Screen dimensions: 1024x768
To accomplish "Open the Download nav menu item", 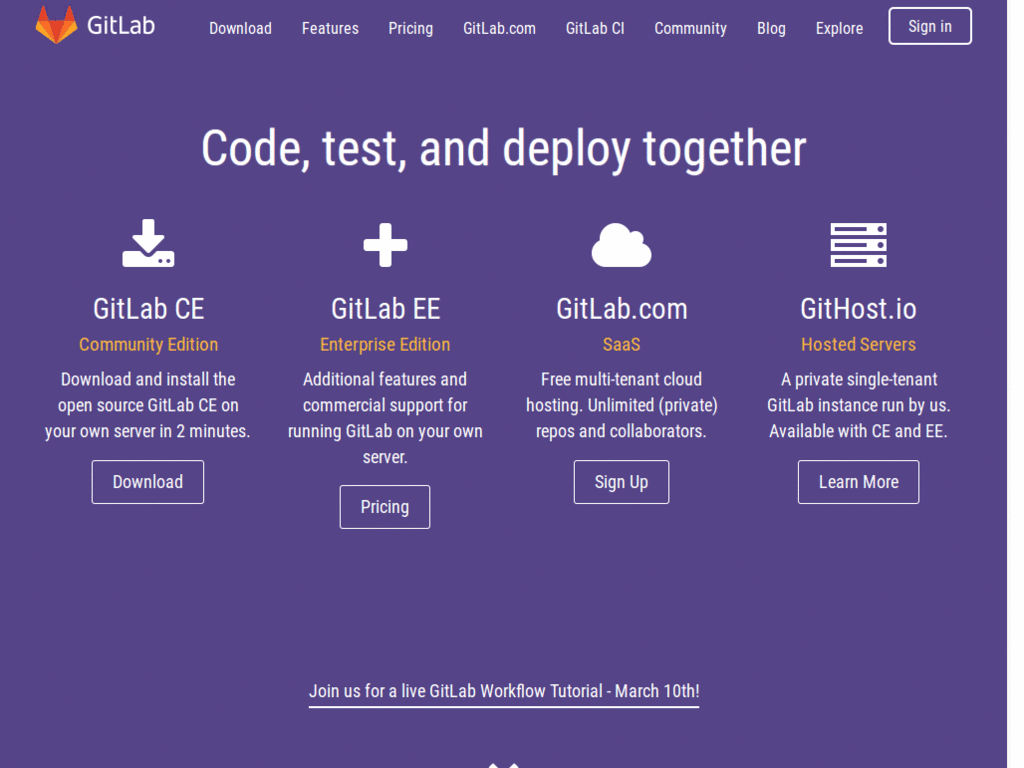I will (240, 28).
